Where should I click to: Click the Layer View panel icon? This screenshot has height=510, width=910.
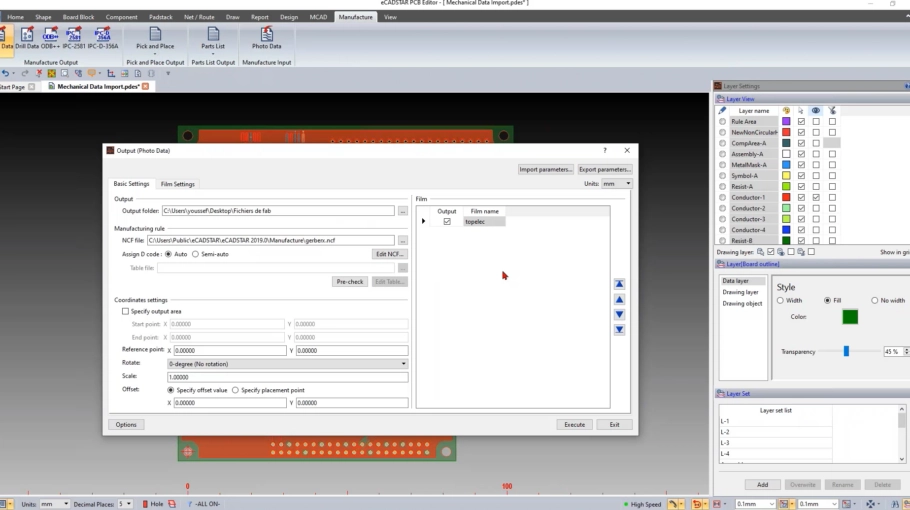tap(721, 99)
